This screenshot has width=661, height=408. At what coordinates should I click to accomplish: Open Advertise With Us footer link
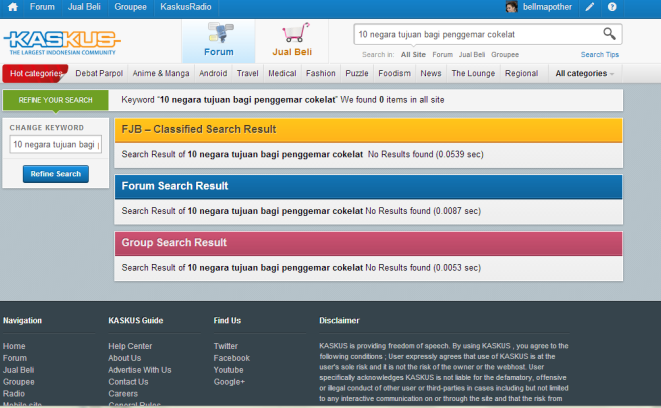pyautogui.click(x=140, y=370)
